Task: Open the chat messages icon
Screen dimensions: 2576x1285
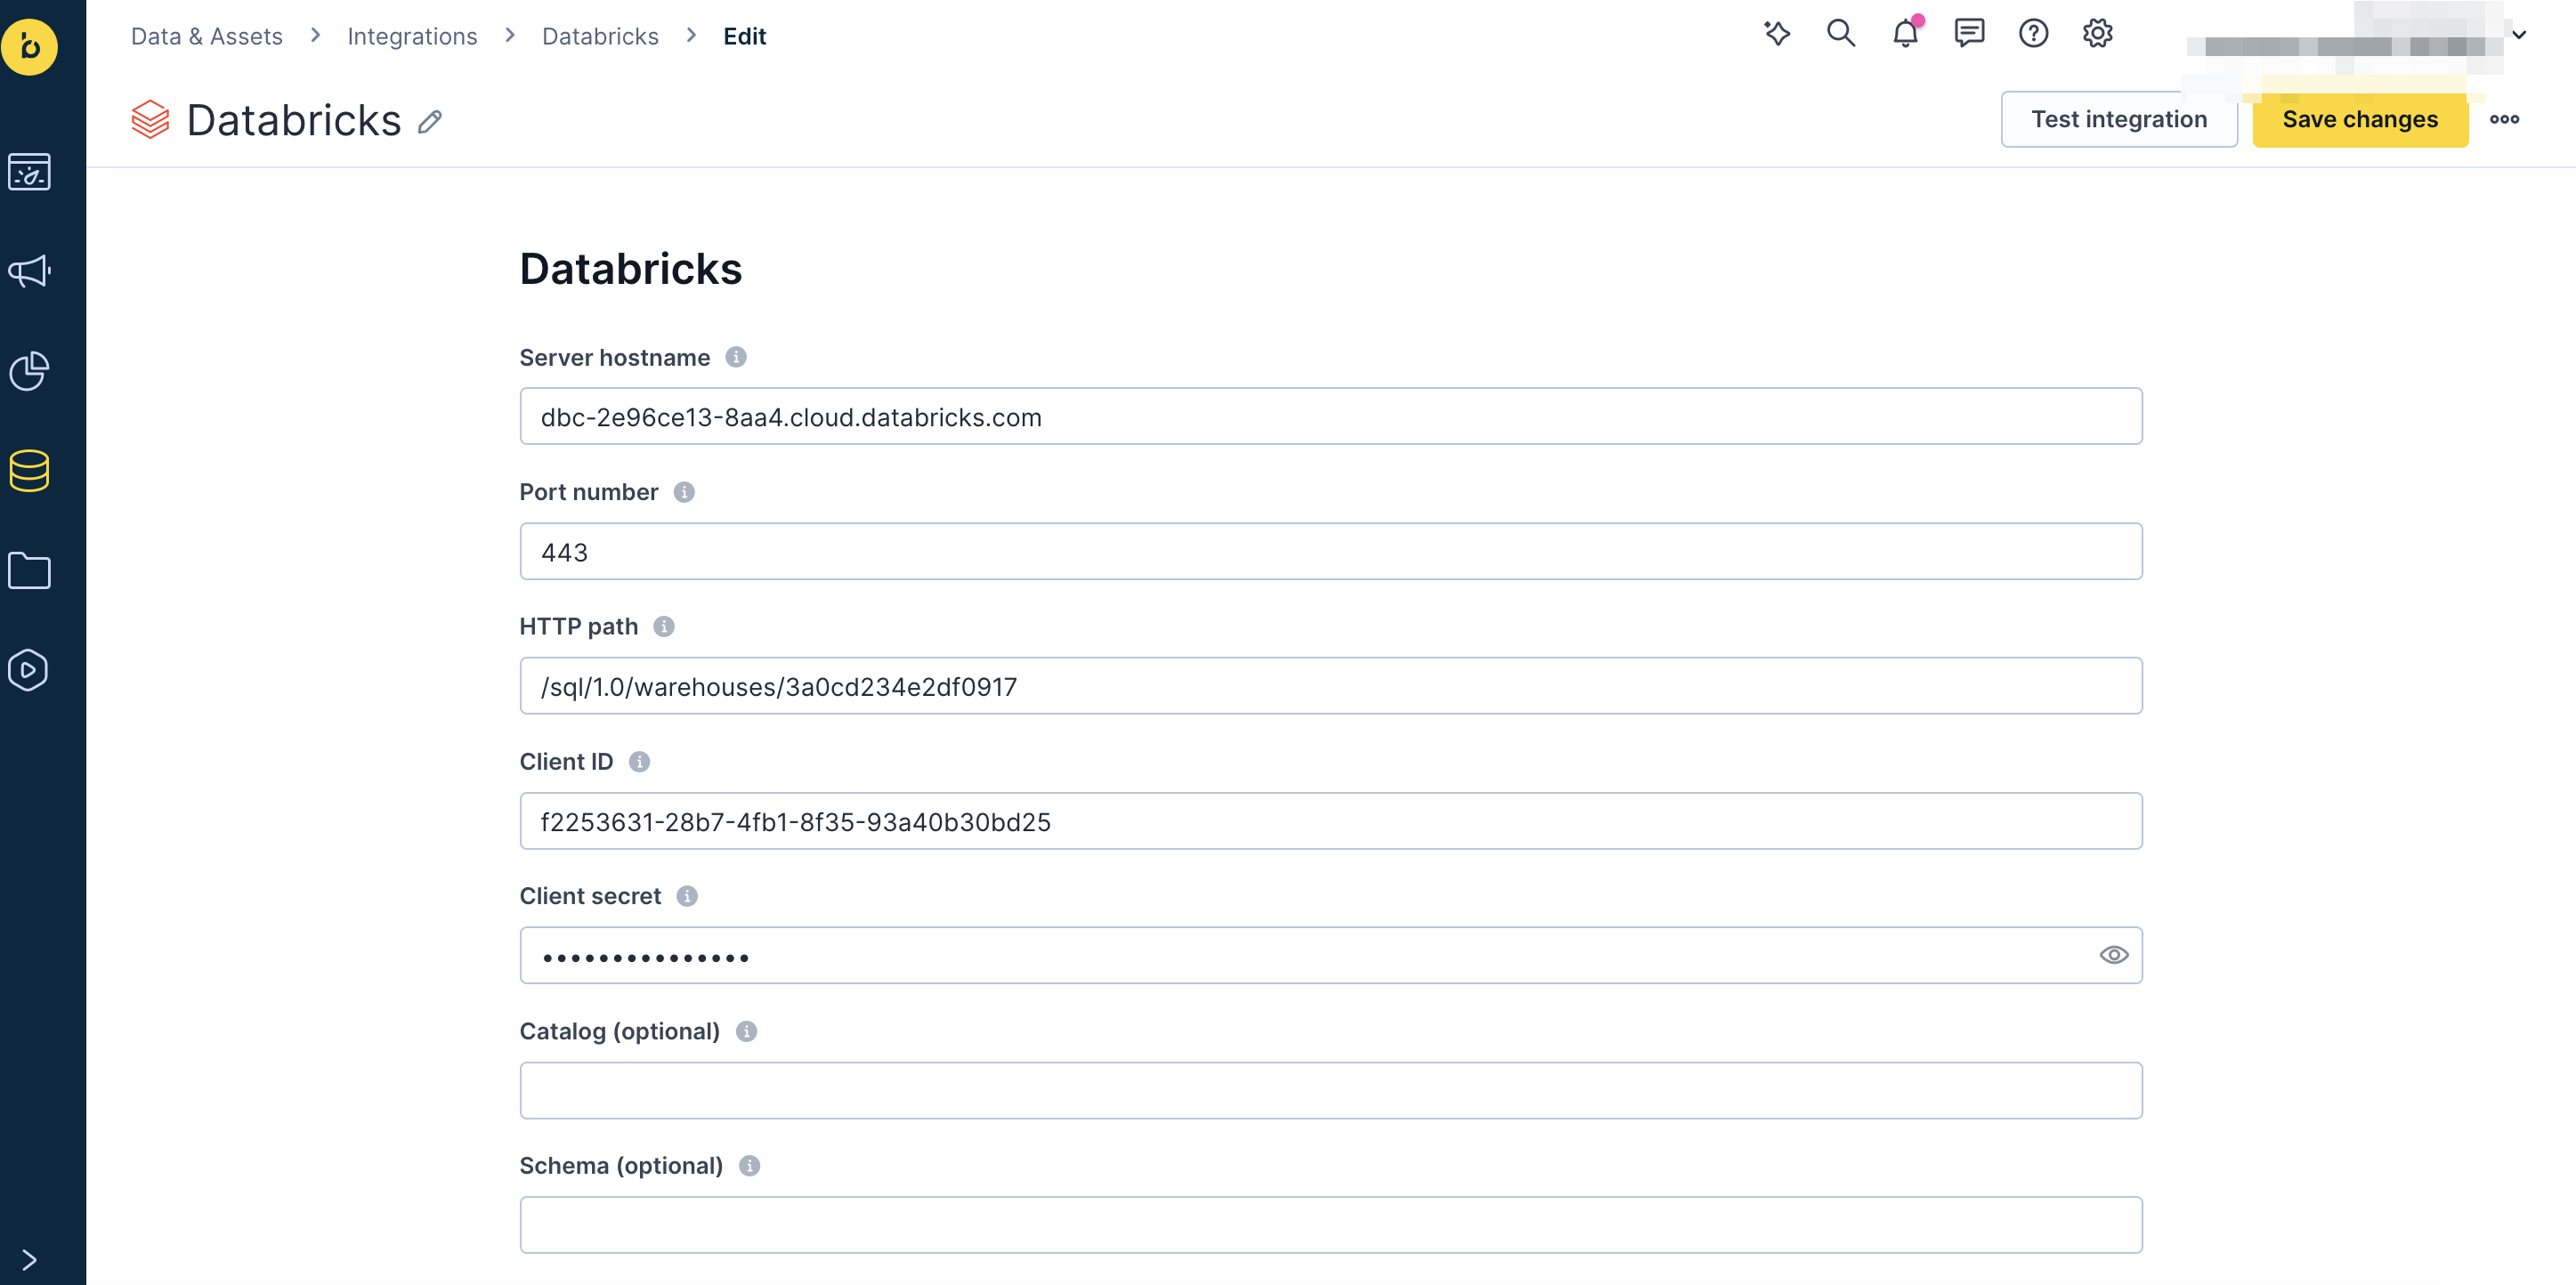Action: [1969, 33]
